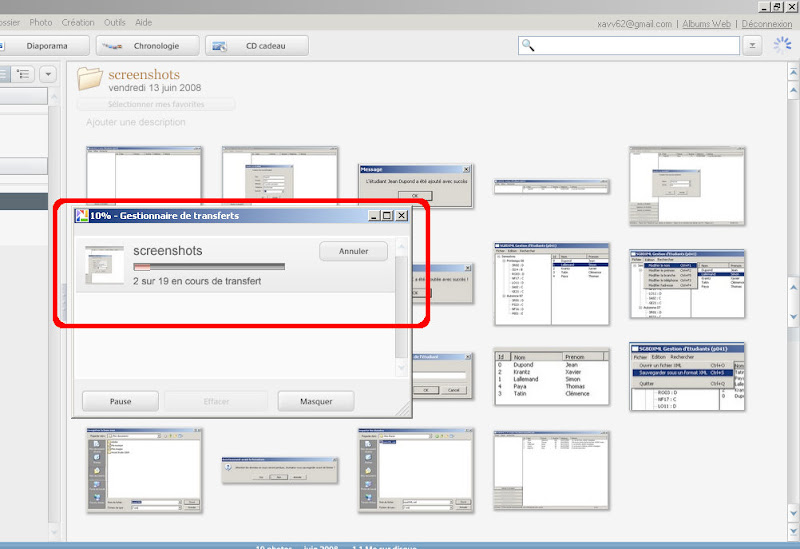This screenshot has width=800, height=549.
Task: Click the Chronologie button icon
Action: 112,46
